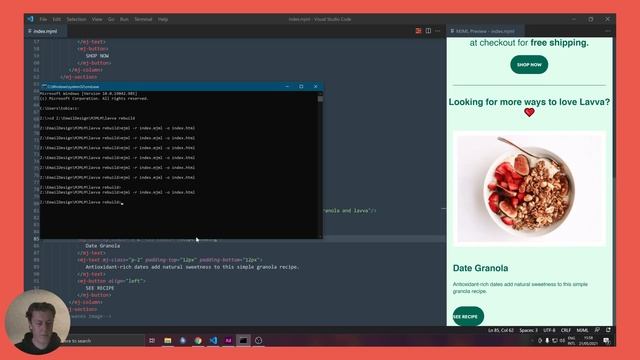Screen dimensions: 640x360
Task: Click the 'Spaces: 3' status bar item
Action: tap(529, 330)
